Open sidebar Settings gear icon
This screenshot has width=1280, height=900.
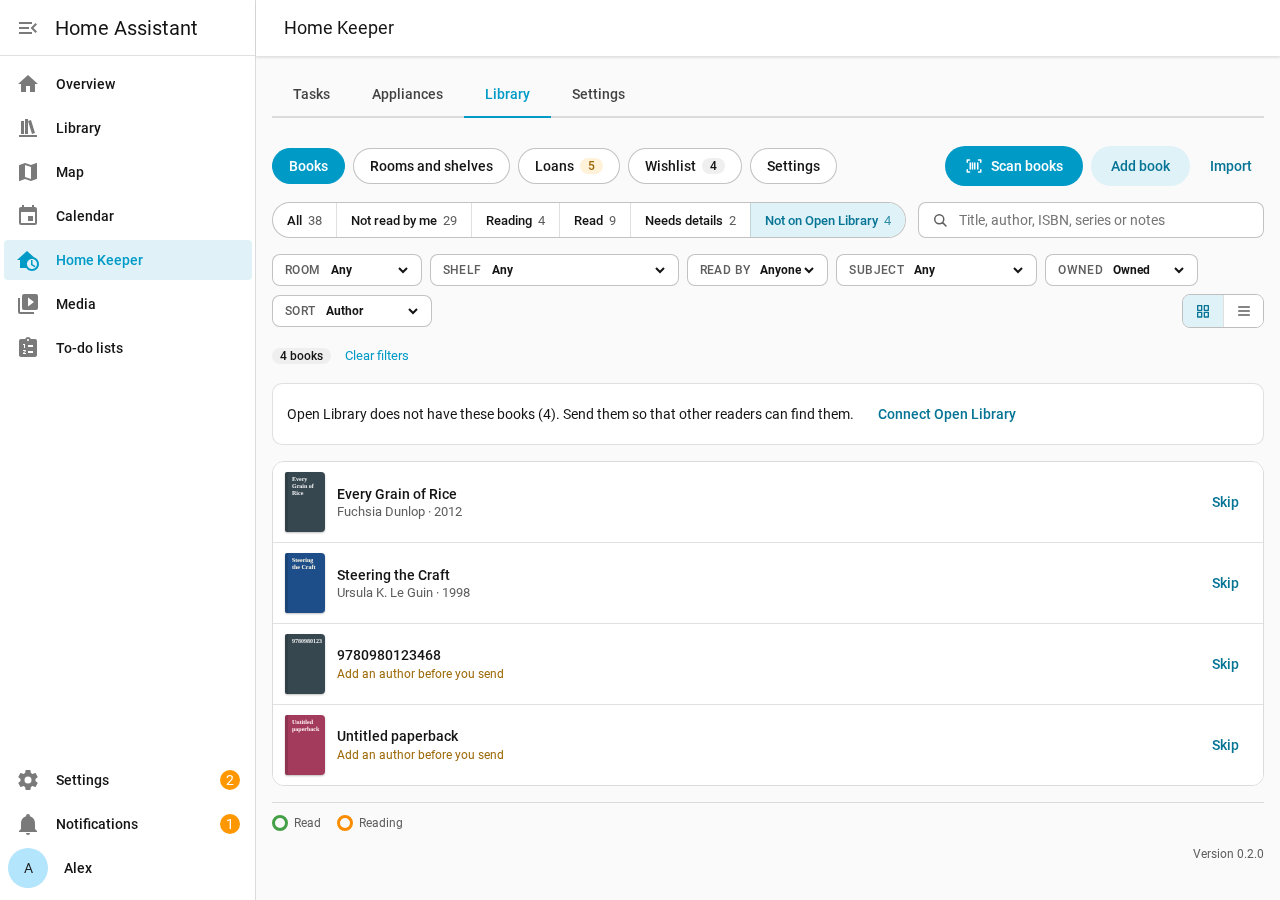28,780
